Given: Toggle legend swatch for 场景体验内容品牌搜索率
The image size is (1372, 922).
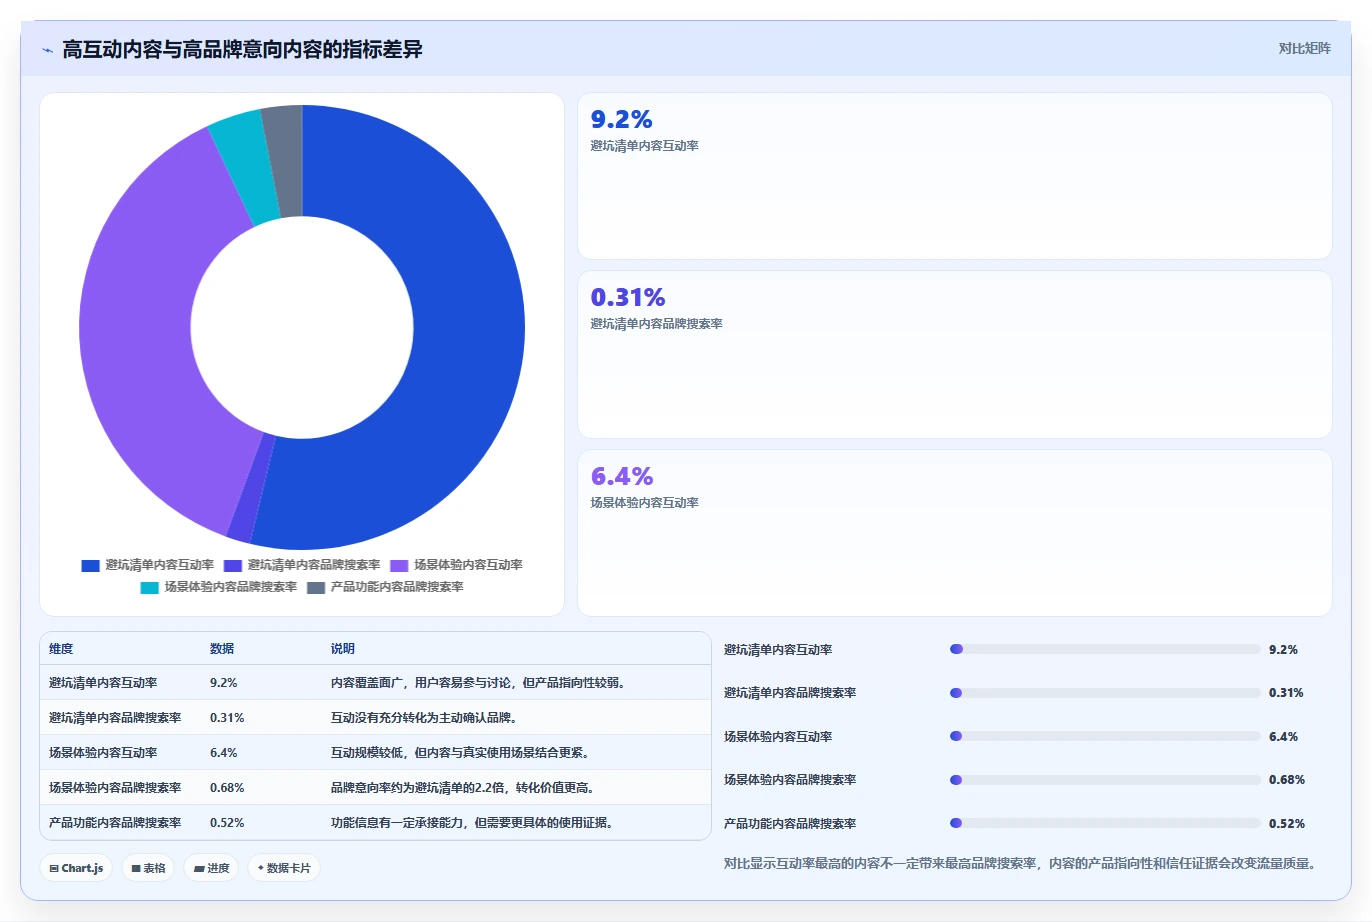Looking at the screenshot, I should pyautogui.click(x=149, y=587).
